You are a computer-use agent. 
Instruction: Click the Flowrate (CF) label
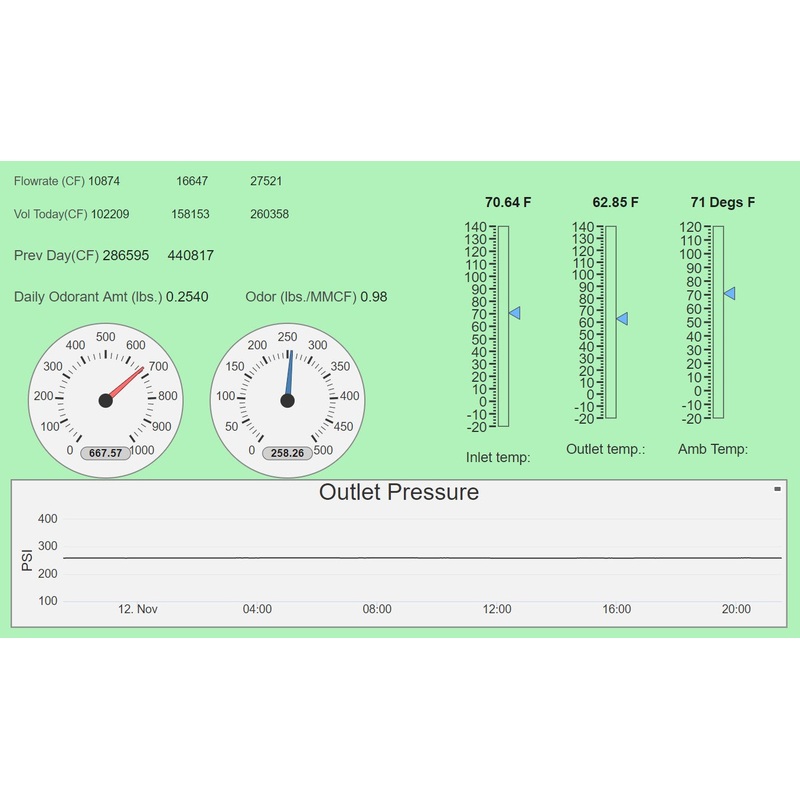(x=49, y=181)
